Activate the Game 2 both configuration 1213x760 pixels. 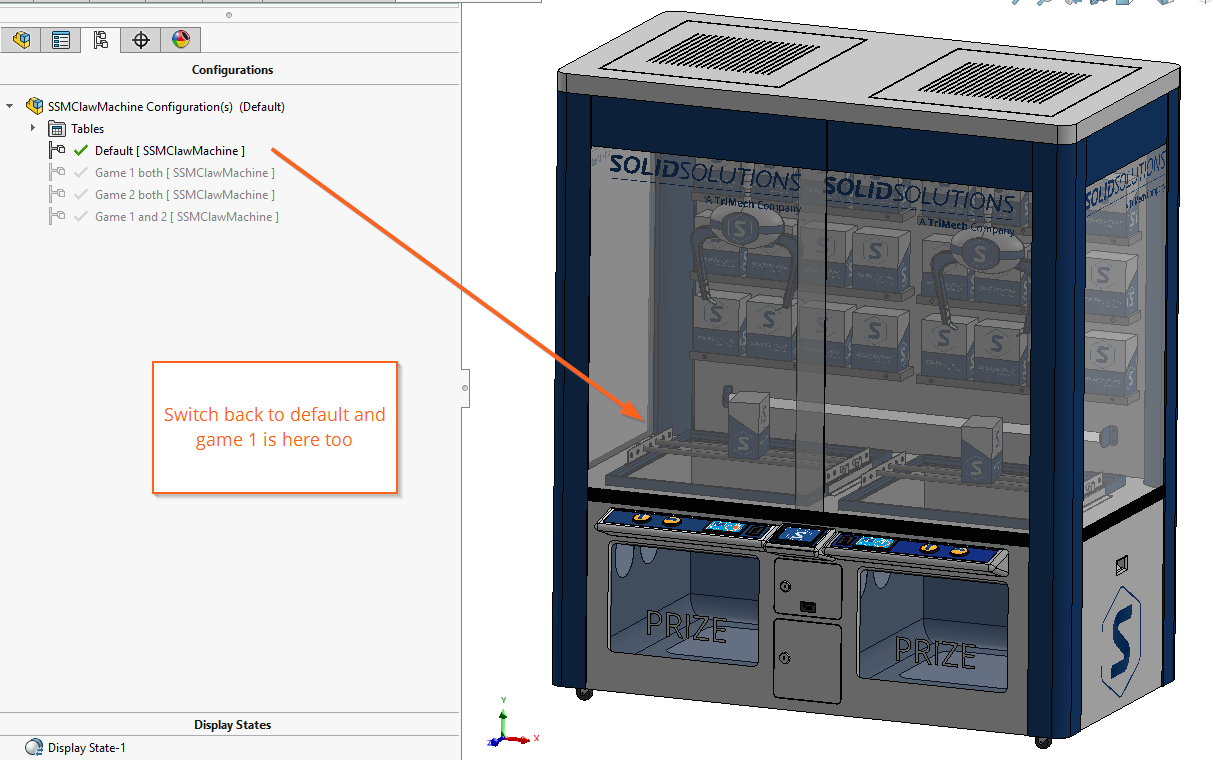pyautogui.click(x=184, y=194)
